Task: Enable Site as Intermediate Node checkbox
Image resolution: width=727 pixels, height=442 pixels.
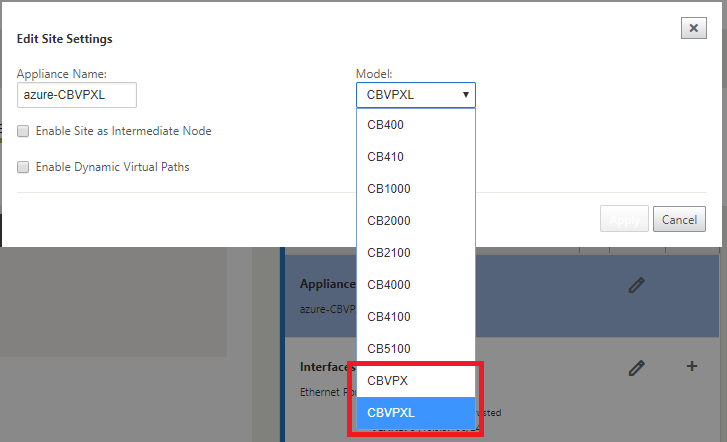Action: [23, 131]
